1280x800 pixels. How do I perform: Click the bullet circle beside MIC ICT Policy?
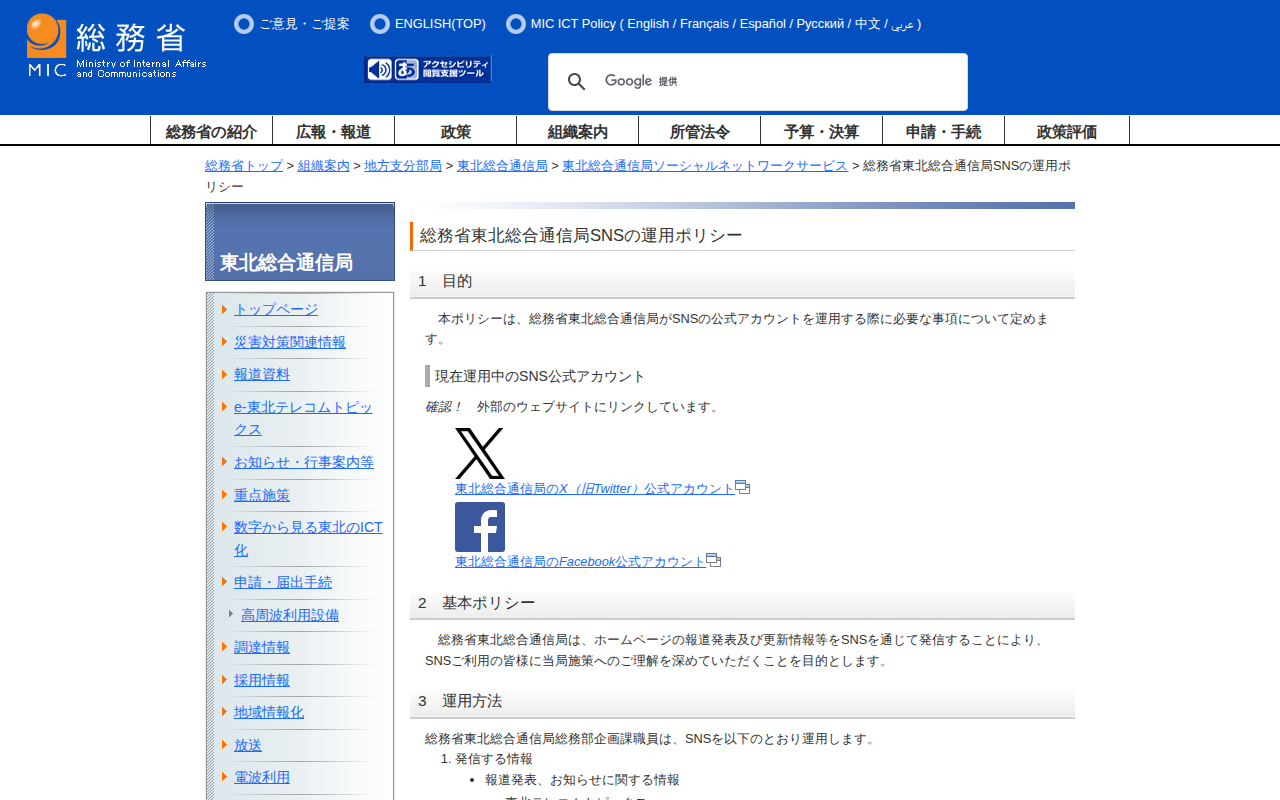(516, 24)
